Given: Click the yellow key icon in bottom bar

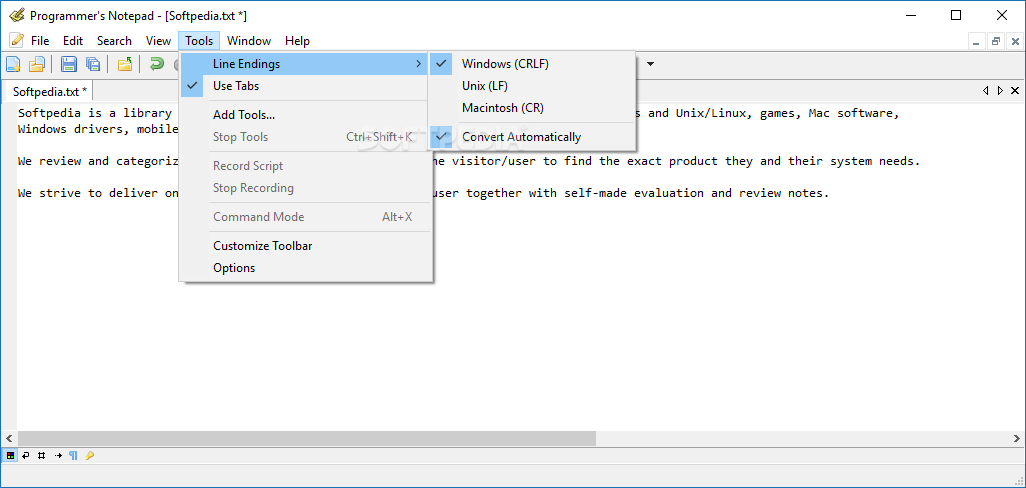Looking at the screenshot, I should click(90, 456).
